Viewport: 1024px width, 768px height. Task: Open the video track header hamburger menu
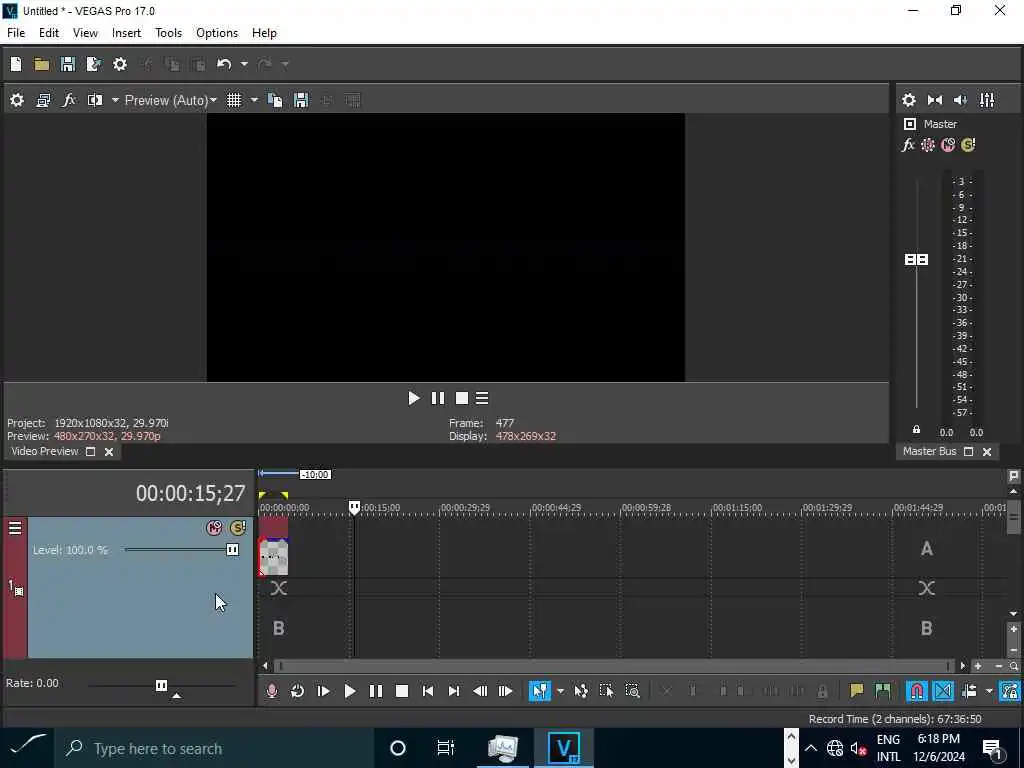15,528
